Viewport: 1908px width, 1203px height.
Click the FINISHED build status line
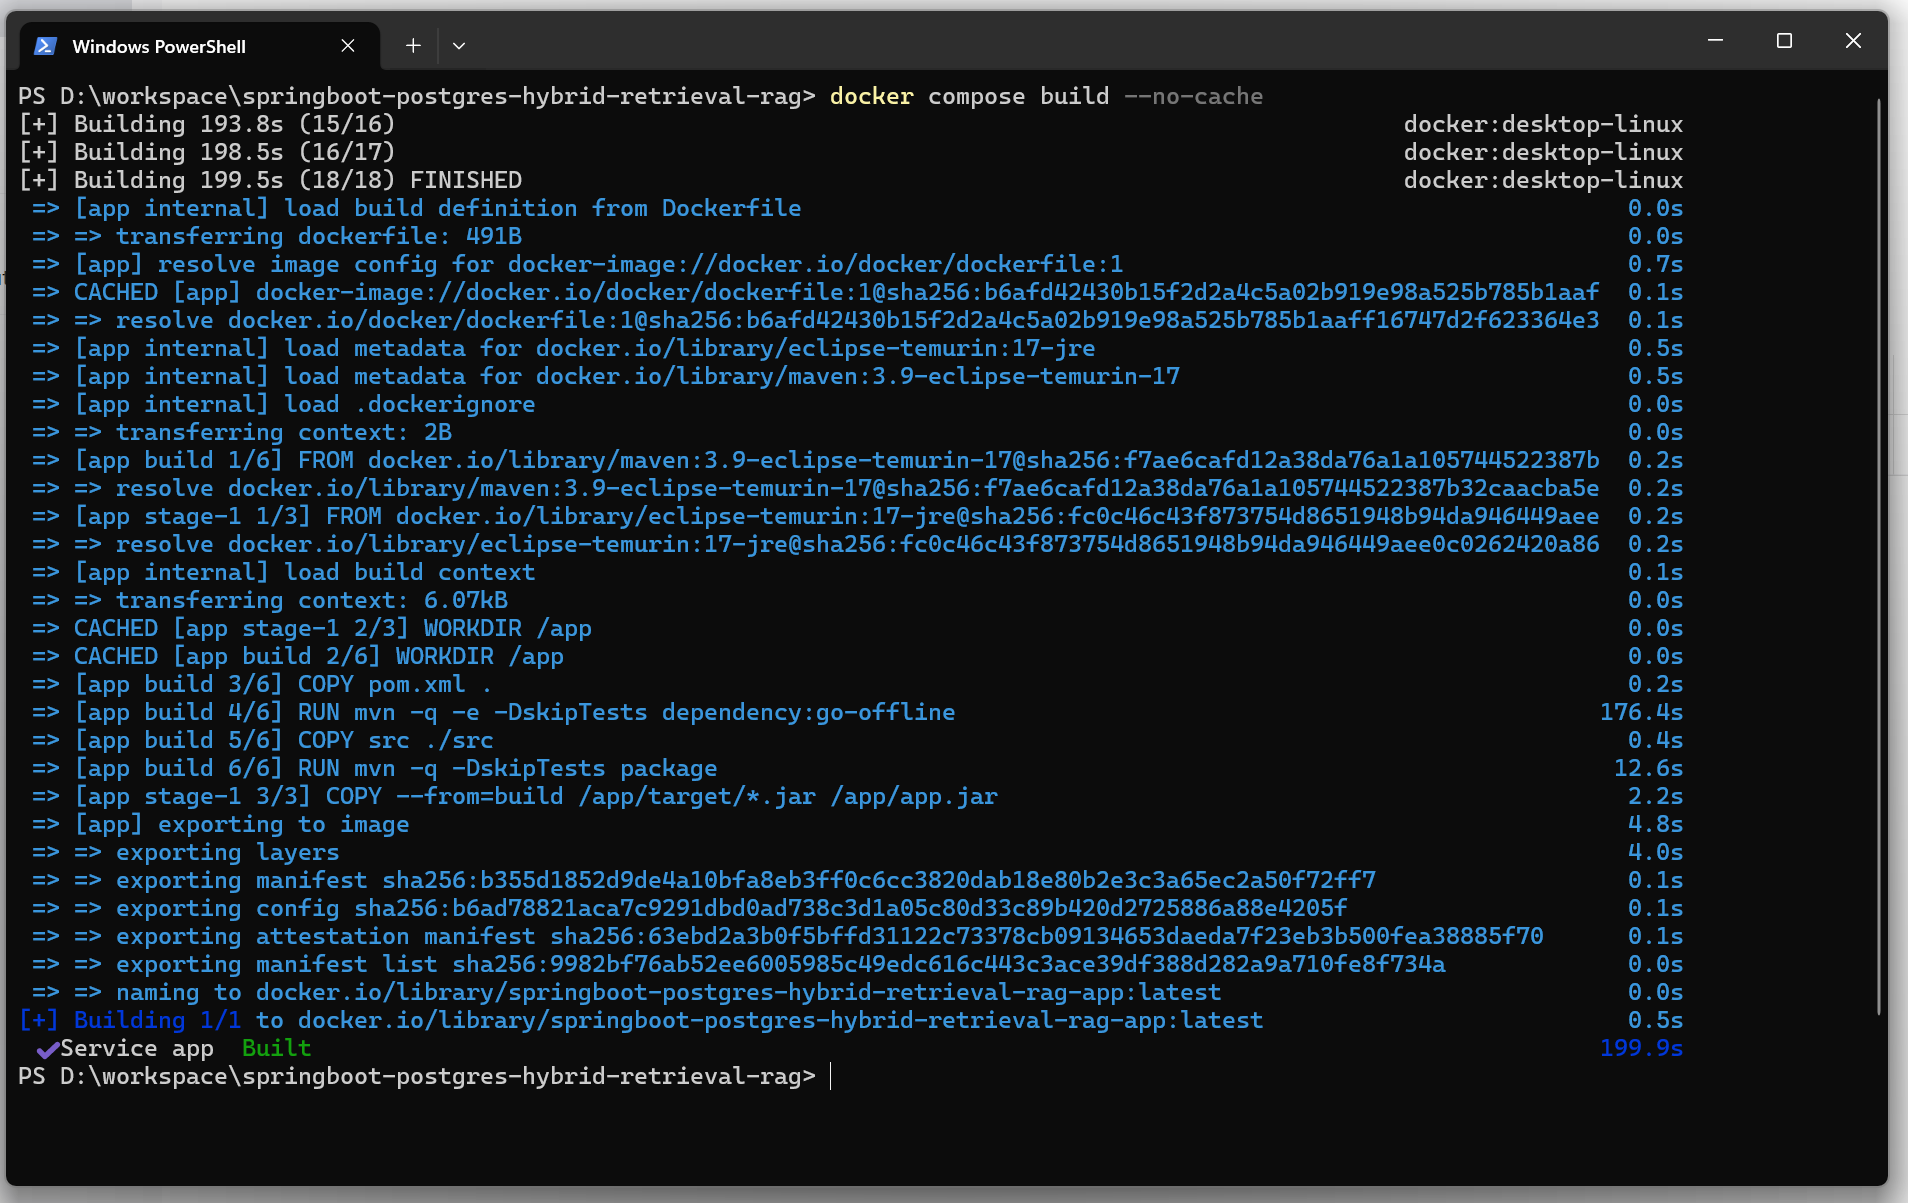click(465, 180)
